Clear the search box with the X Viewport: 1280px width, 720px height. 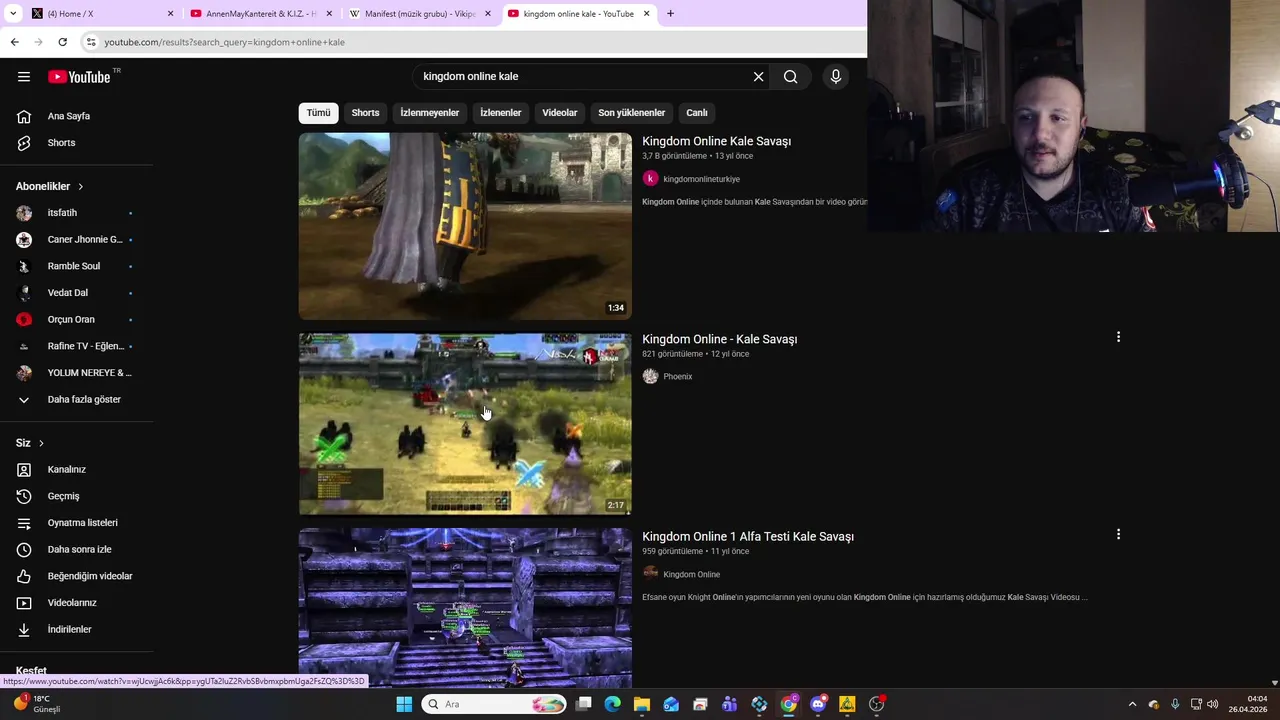click(x=758, y=77)
